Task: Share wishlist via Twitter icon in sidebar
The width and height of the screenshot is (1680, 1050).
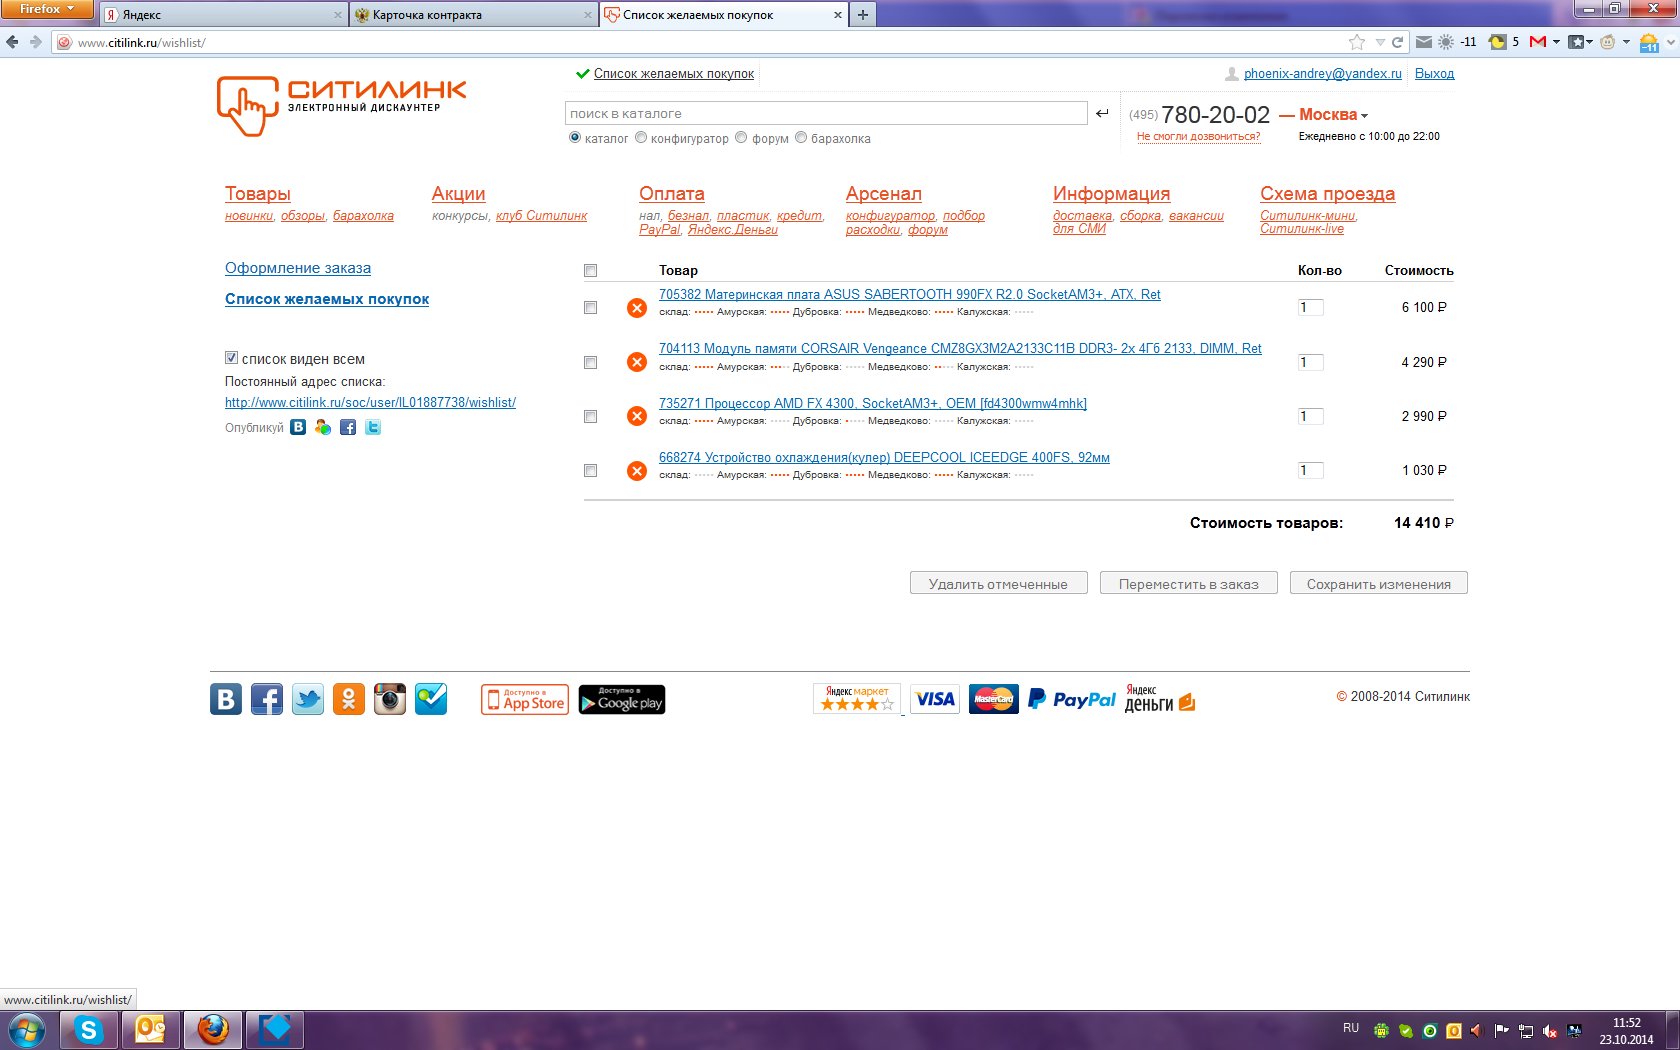Action: coord(373,427)
